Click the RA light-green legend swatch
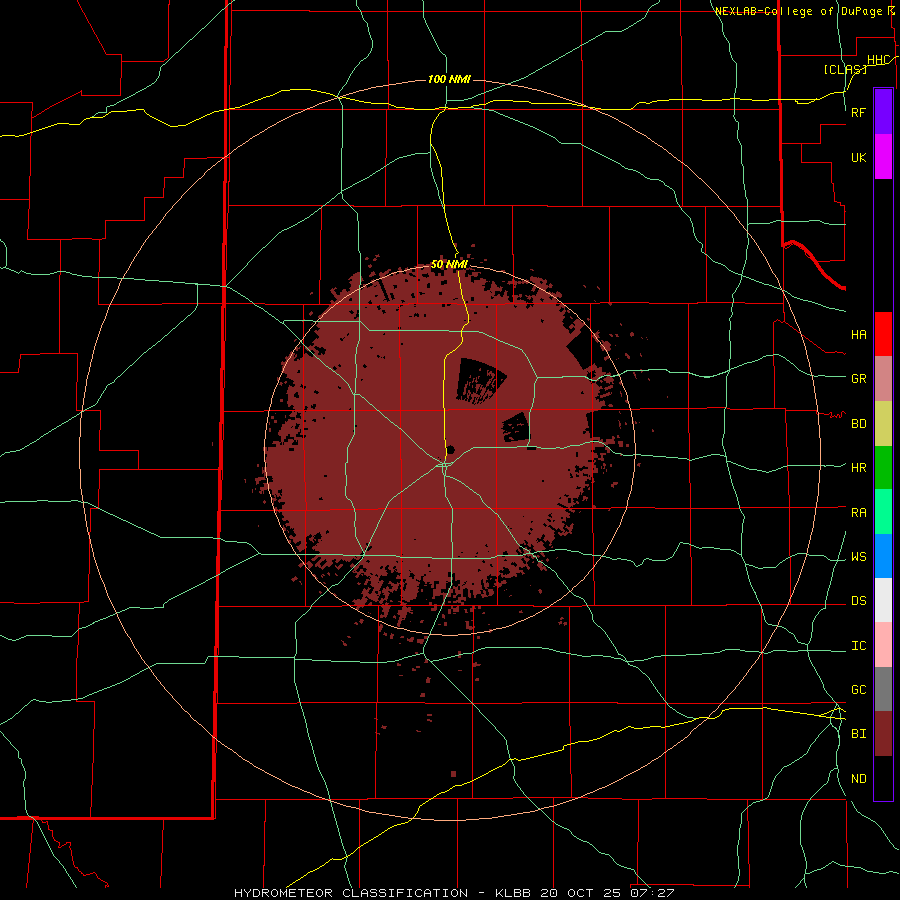The width and height of the screenshot is (900, 900). coord(883,512)
